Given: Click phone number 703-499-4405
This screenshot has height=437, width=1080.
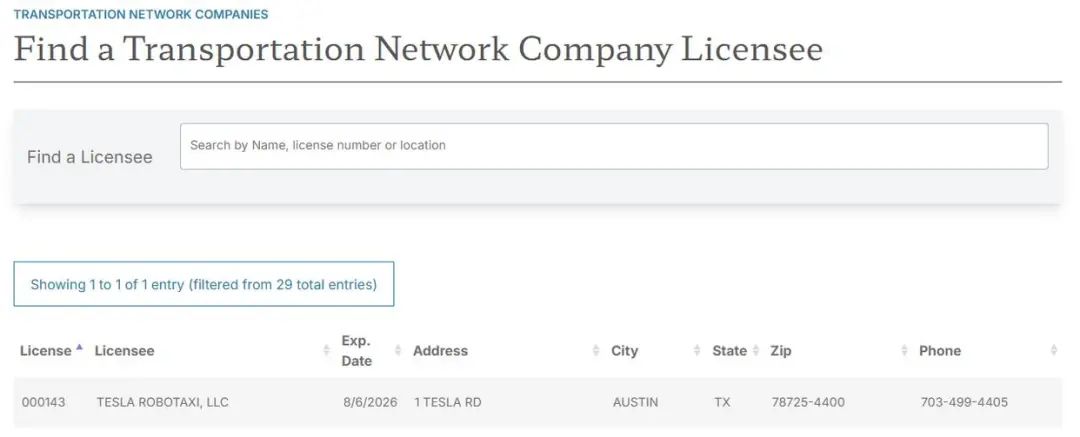Looking at the screenshot, I should (x=964, y=403).
